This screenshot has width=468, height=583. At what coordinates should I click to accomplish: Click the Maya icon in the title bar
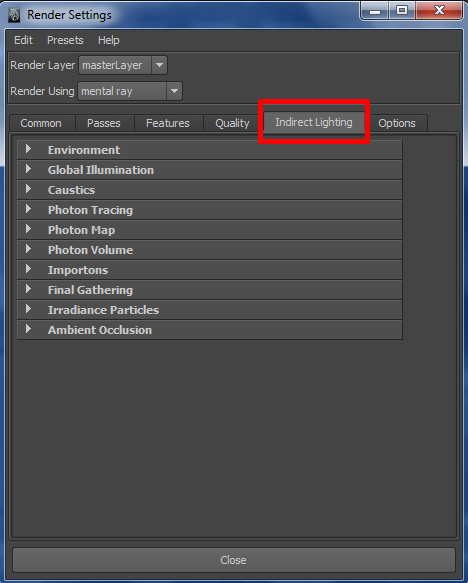point(14,15)
